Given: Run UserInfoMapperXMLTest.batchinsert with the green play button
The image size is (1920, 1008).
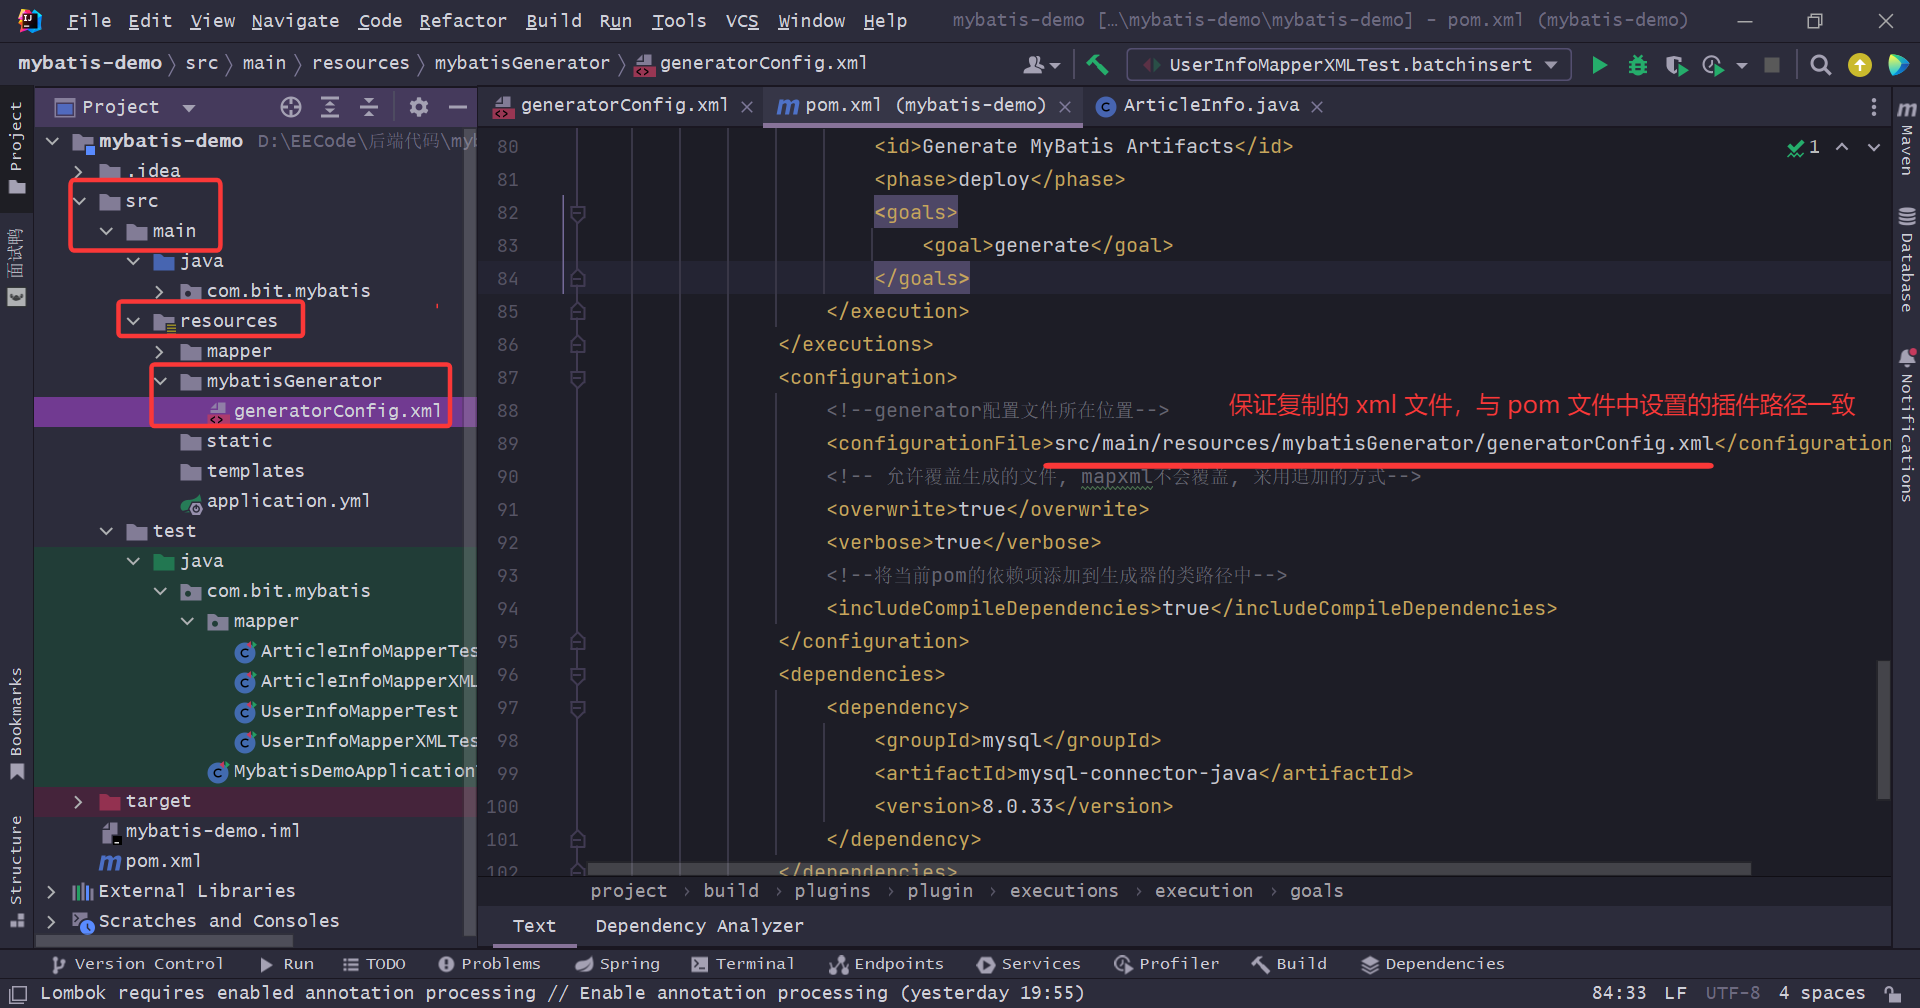Looking at the screenshot, I should point(1599,65).
